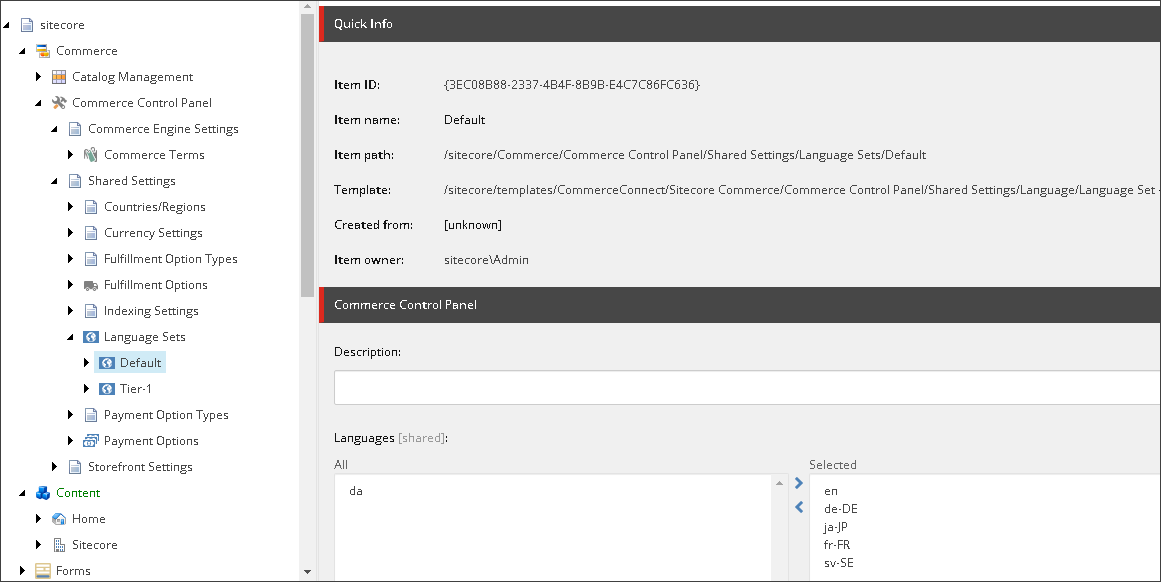Click the Commerce Engine Settings document icon
Viewport: 1161px width, 582px height.
tap(75, 129)
